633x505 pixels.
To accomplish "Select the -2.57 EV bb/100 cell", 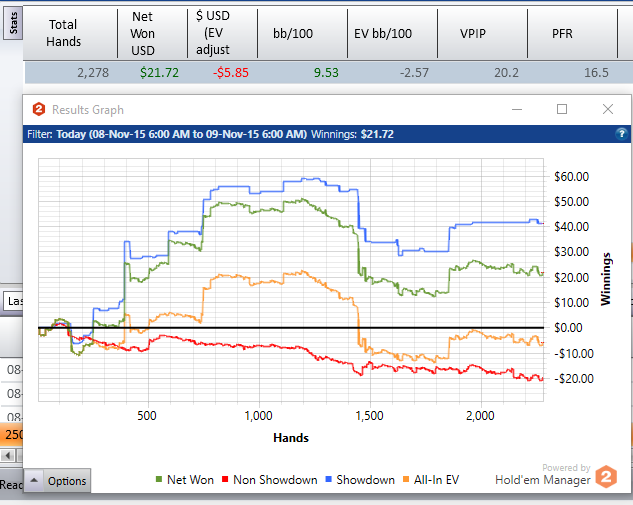I will (x=414, y=73).
